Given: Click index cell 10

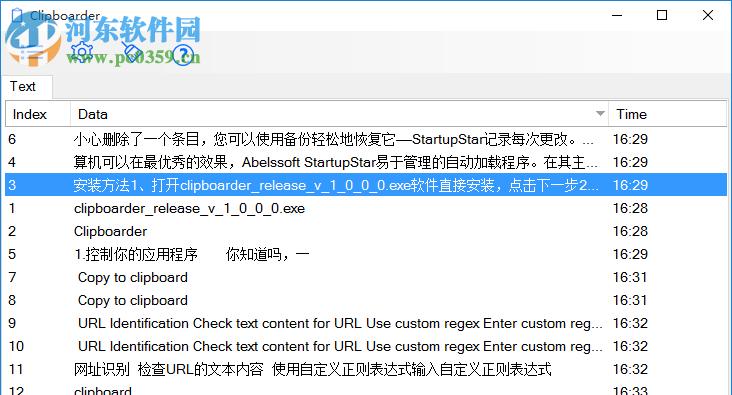Looking at the screenshot, I should coord(16,346).
